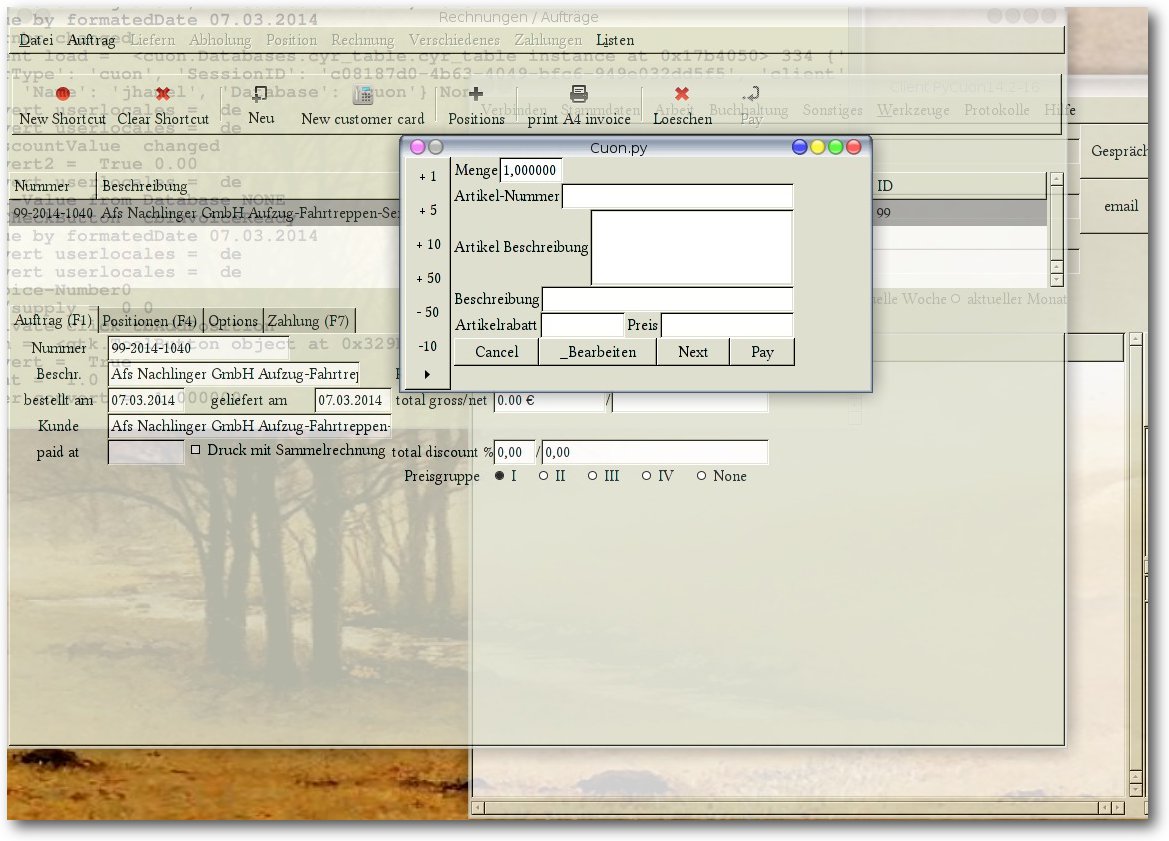Open the Verschiedenes menu
The height and width of the screenshot is (841, 1169).
coord(454,40)
